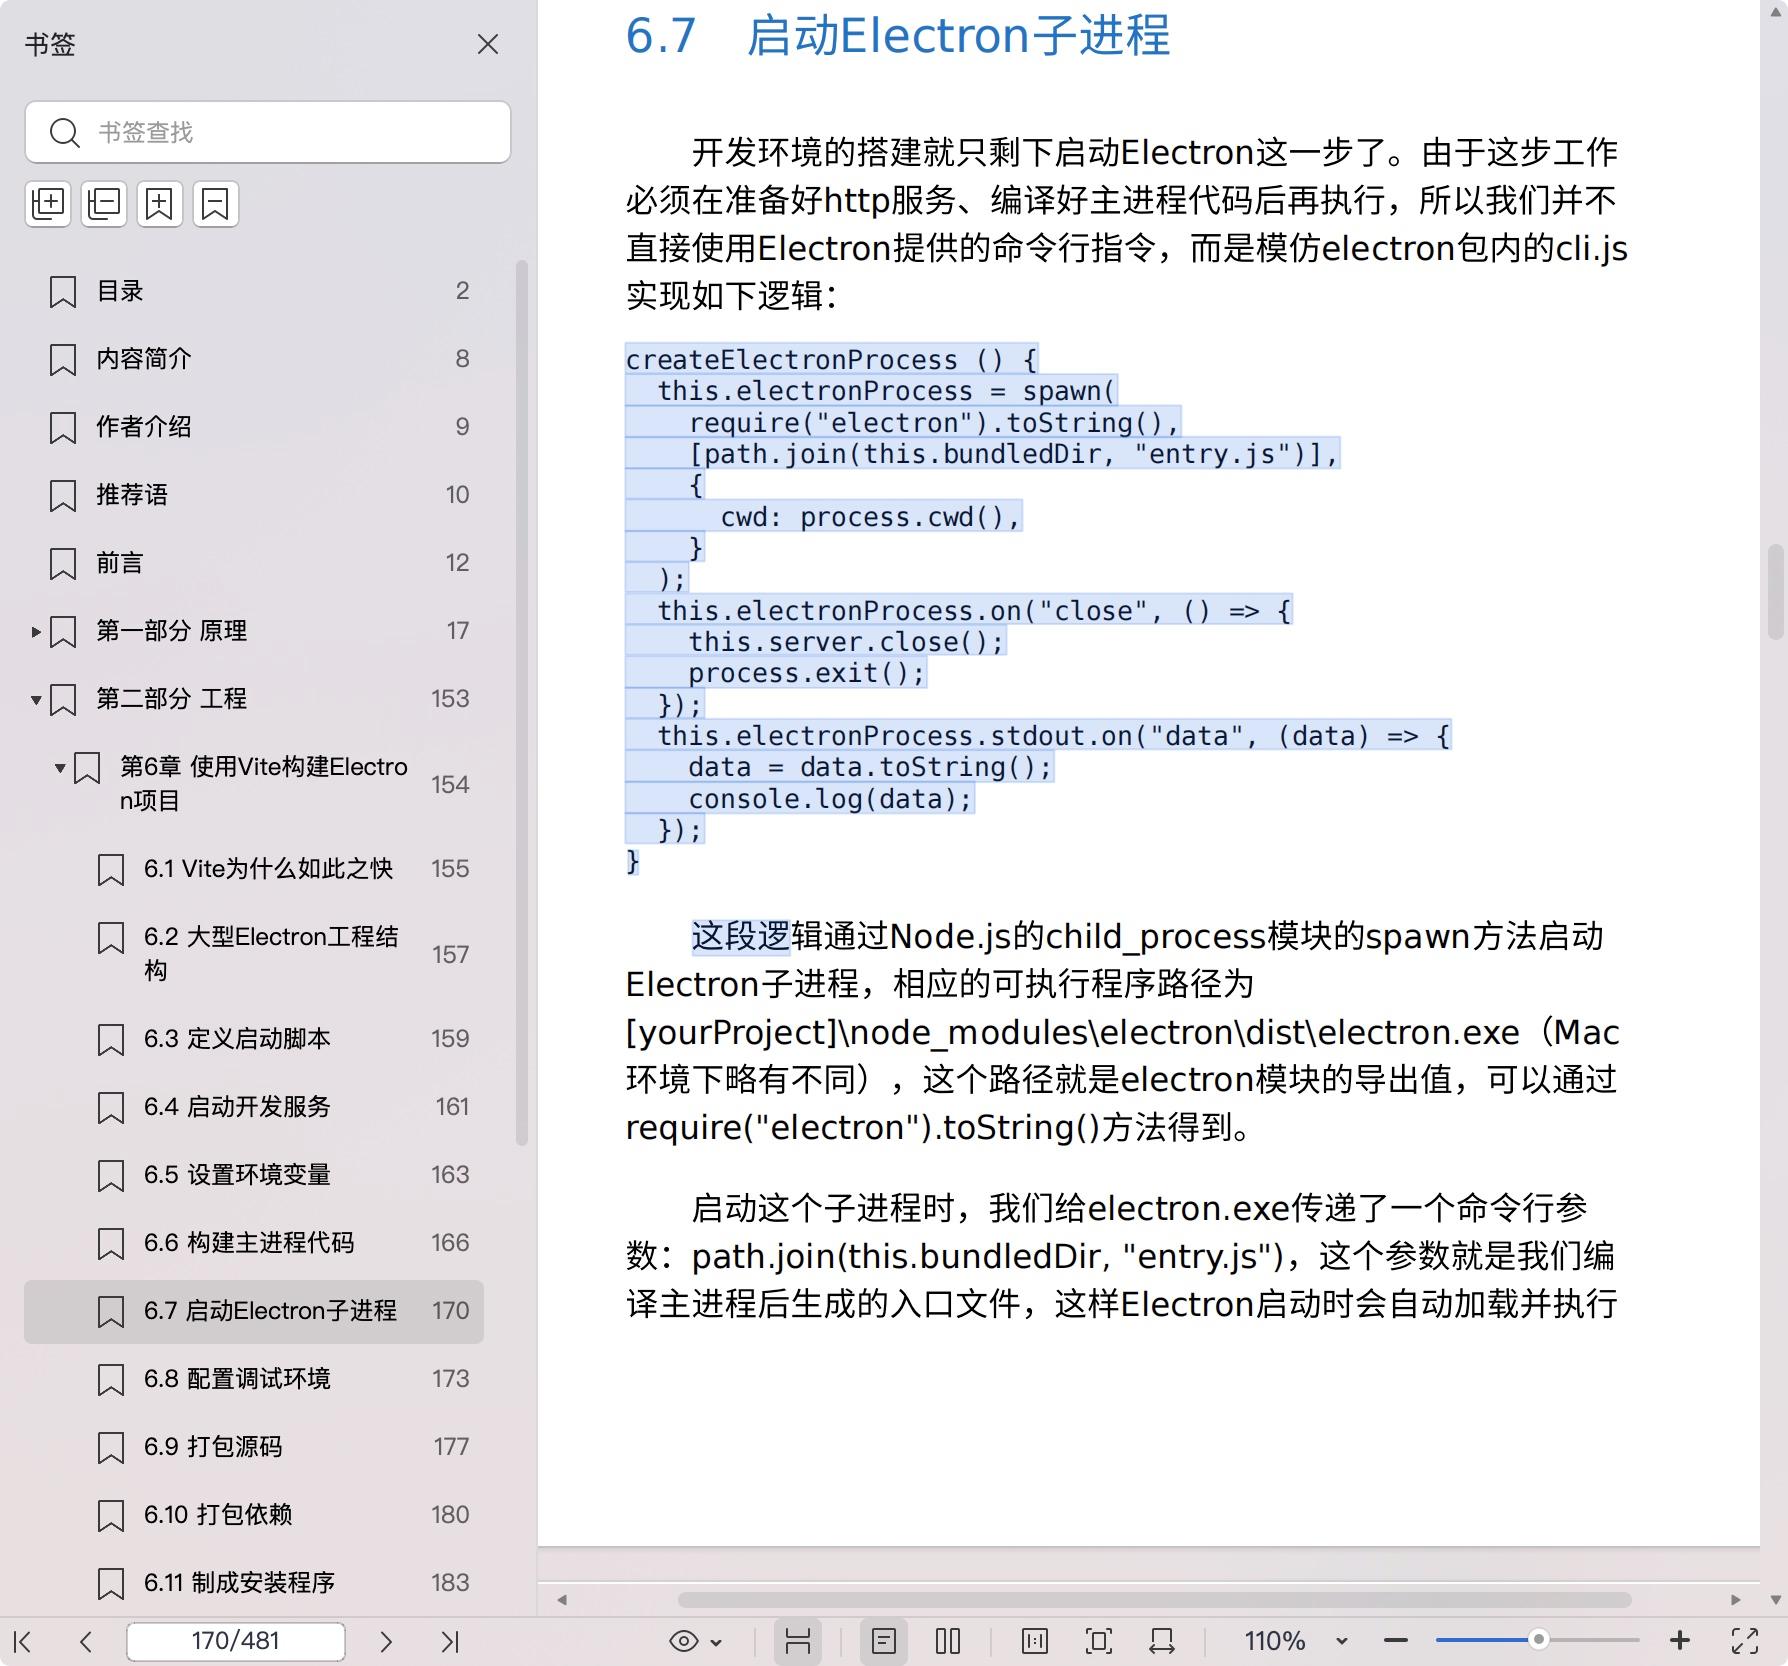Click the magnifier icon in search box
The width and height of the screenshot is (1788, 1666).
[65, 132]
